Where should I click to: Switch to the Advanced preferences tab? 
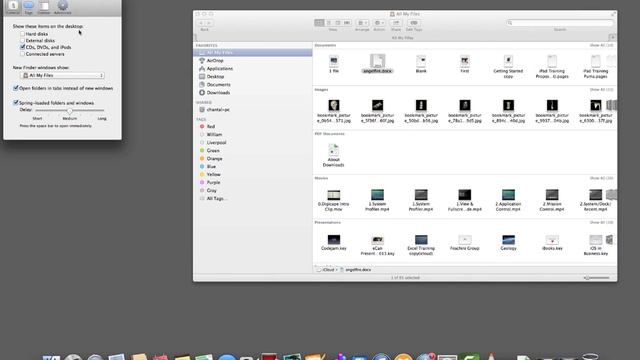(62, 7)
